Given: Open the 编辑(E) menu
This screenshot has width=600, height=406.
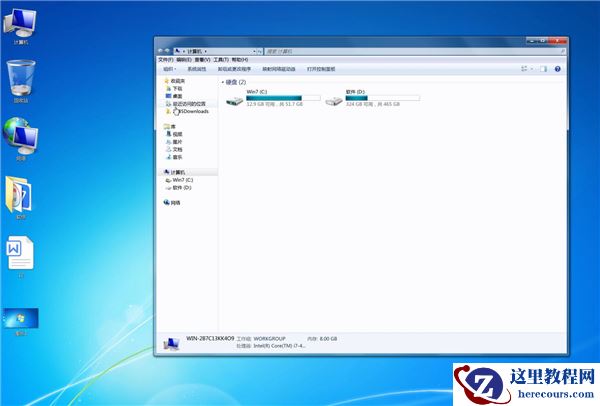Looking at the screenshot, I should [184, 60].
